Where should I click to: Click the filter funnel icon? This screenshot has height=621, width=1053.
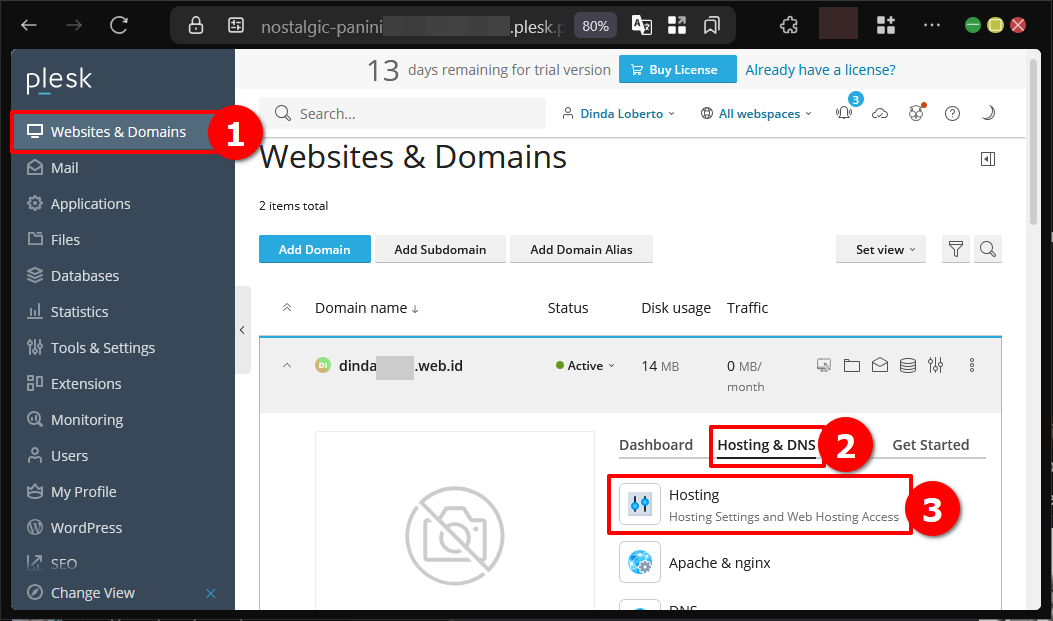956,250
